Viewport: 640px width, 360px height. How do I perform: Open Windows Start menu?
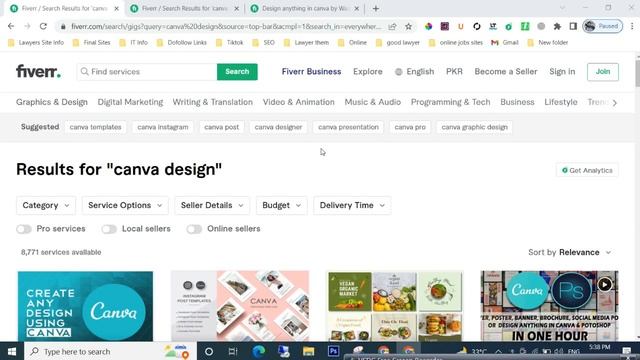(x=12, y=351)
